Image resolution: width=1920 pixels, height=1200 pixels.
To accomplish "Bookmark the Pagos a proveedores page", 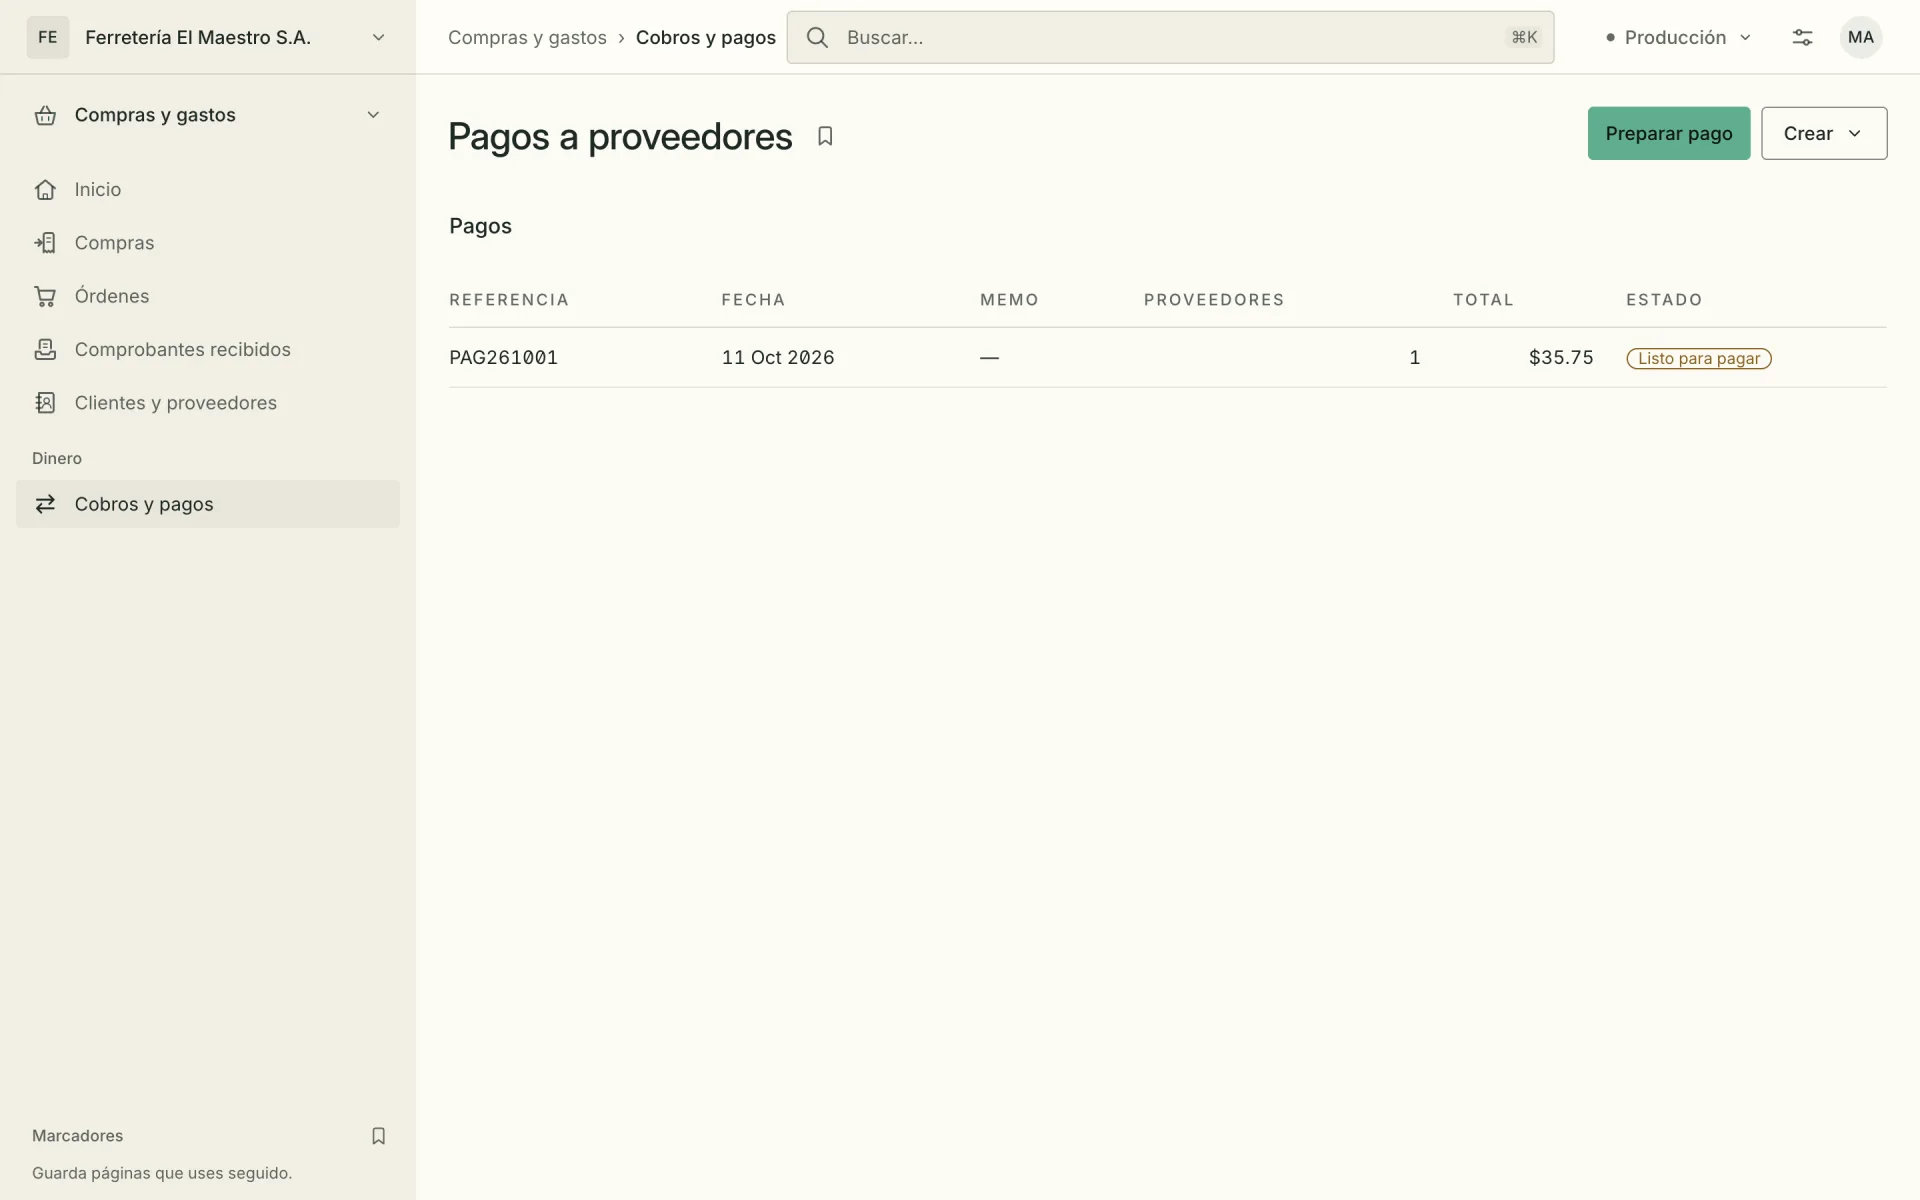I will click(x=825, y=136).
